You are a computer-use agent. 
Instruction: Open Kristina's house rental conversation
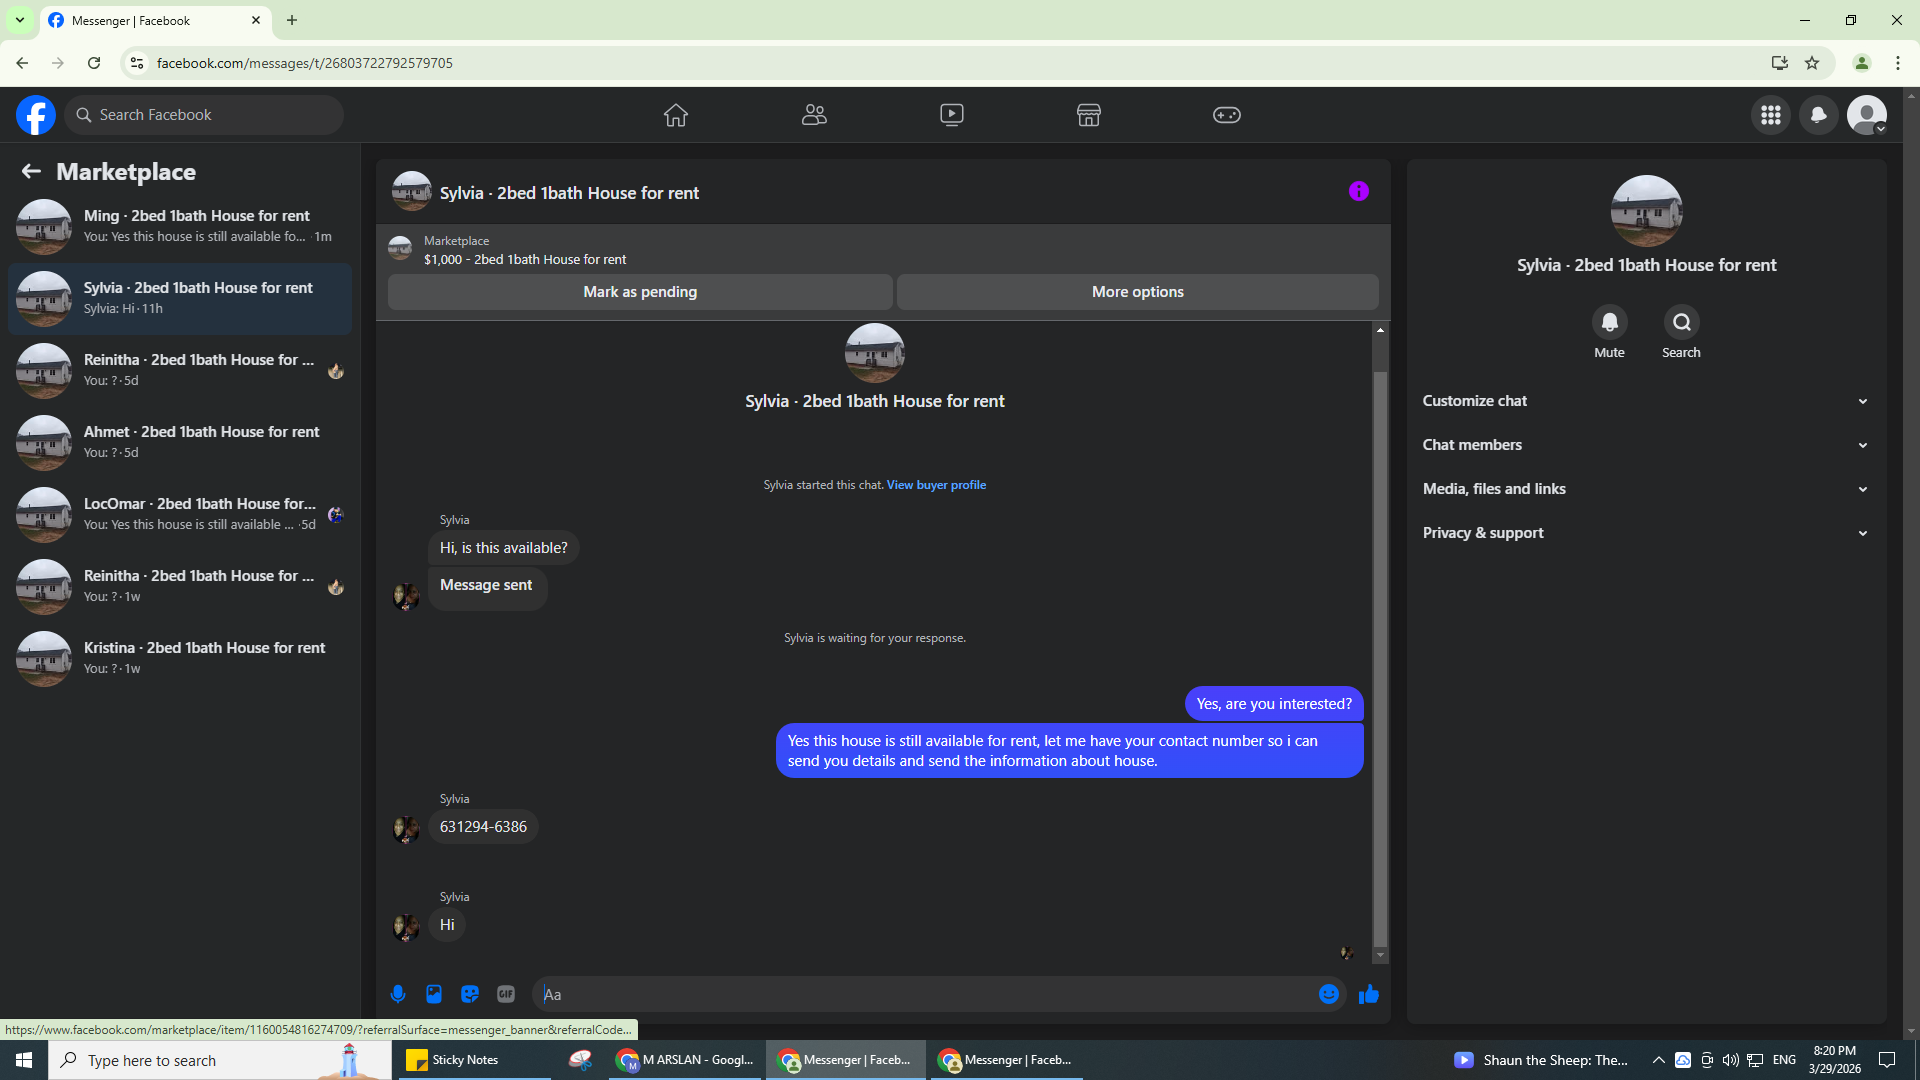point(180,659)
